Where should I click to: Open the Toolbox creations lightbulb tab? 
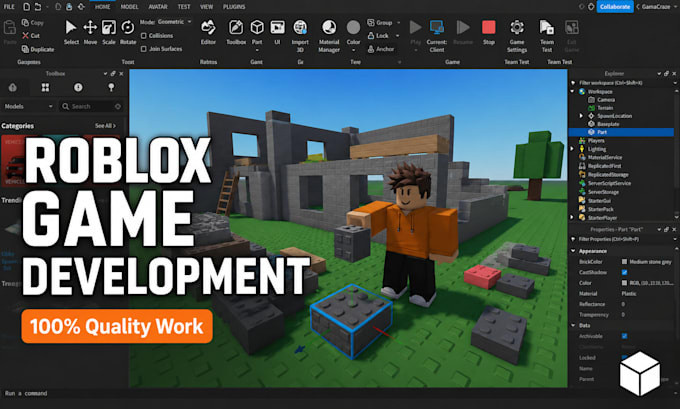[x=111, y=88]
